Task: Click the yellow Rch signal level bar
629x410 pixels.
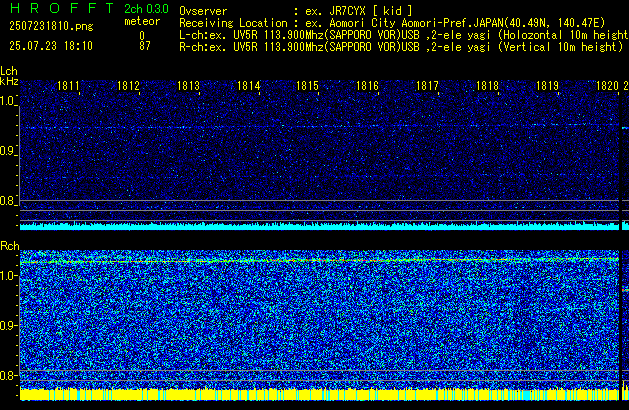Action: coord(319,394)
